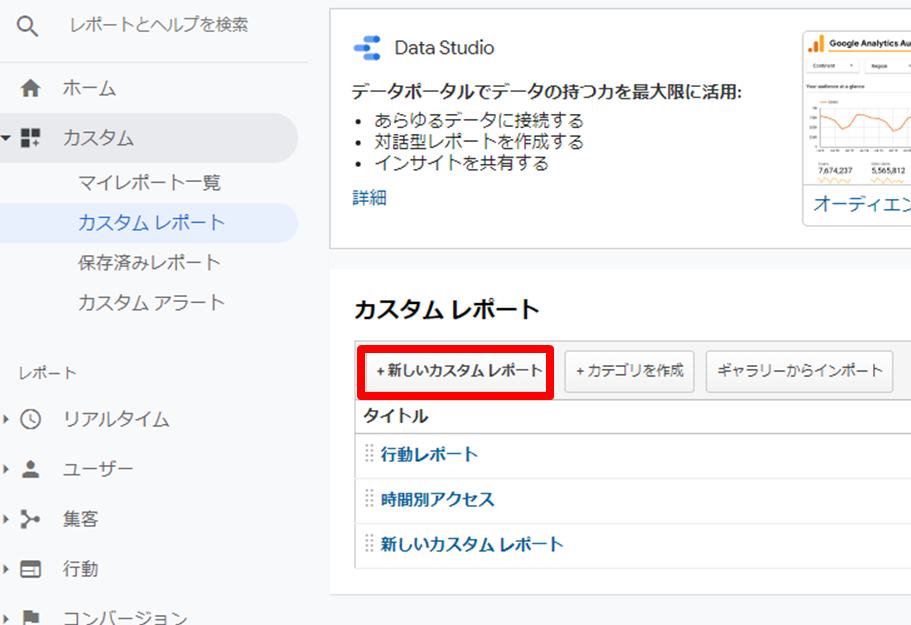Open カスタム アラート in sidebar
The width and height of the screenshot is (911, 625).
[x=151, y=303]
